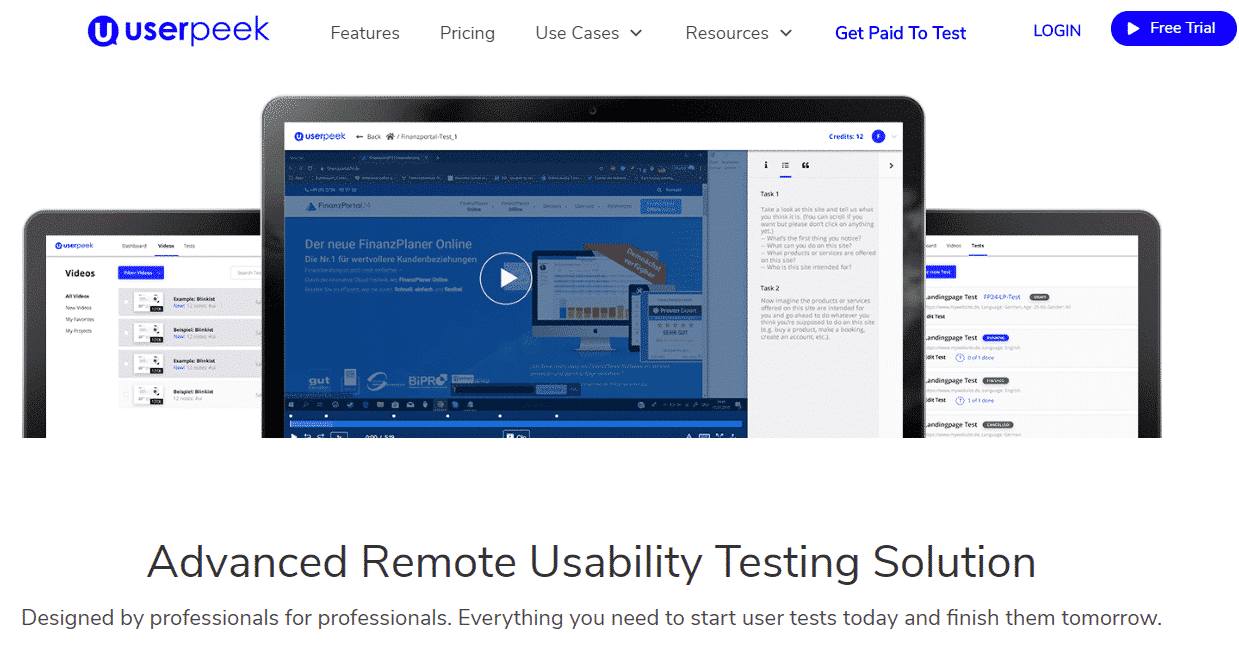This screenshot has width=1239, height=656.
Task: Play the FinanzPlaner demo video
Action: (x=505, y=278)
